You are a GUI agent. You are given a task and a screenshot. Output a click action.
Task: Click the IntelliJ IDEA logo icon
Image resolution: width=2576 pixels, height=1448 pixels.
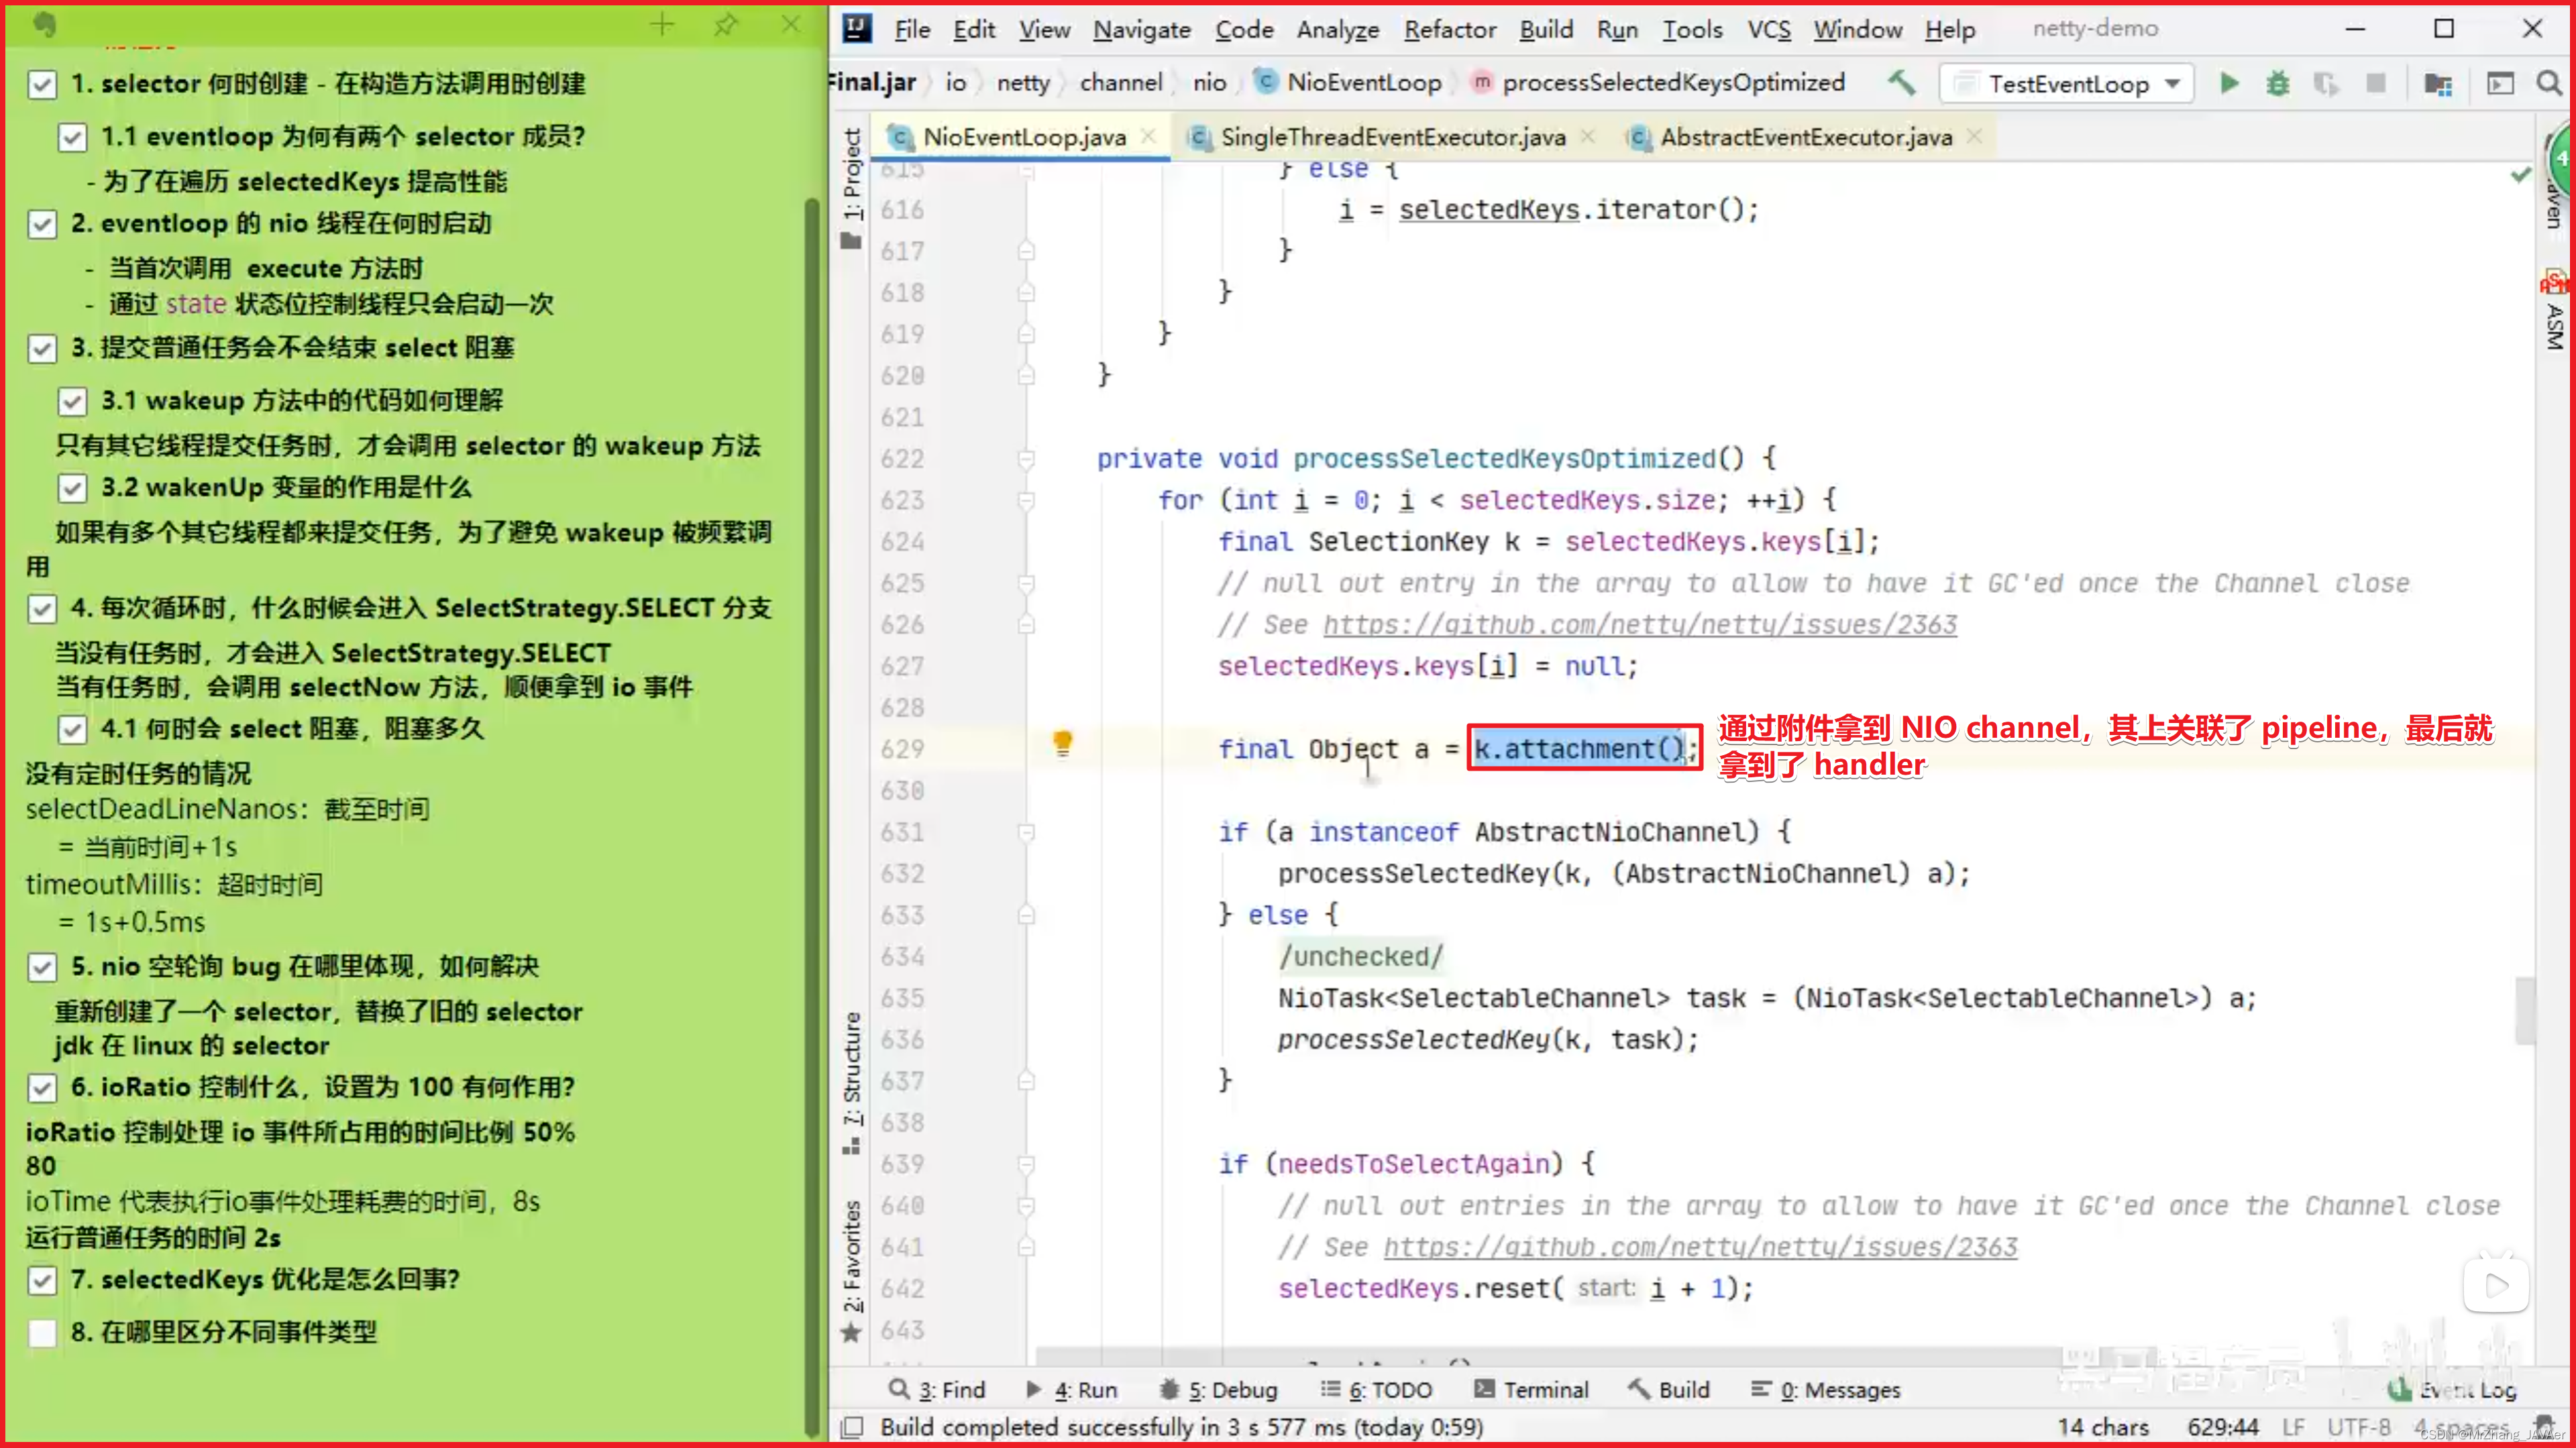tap(857, 28)
